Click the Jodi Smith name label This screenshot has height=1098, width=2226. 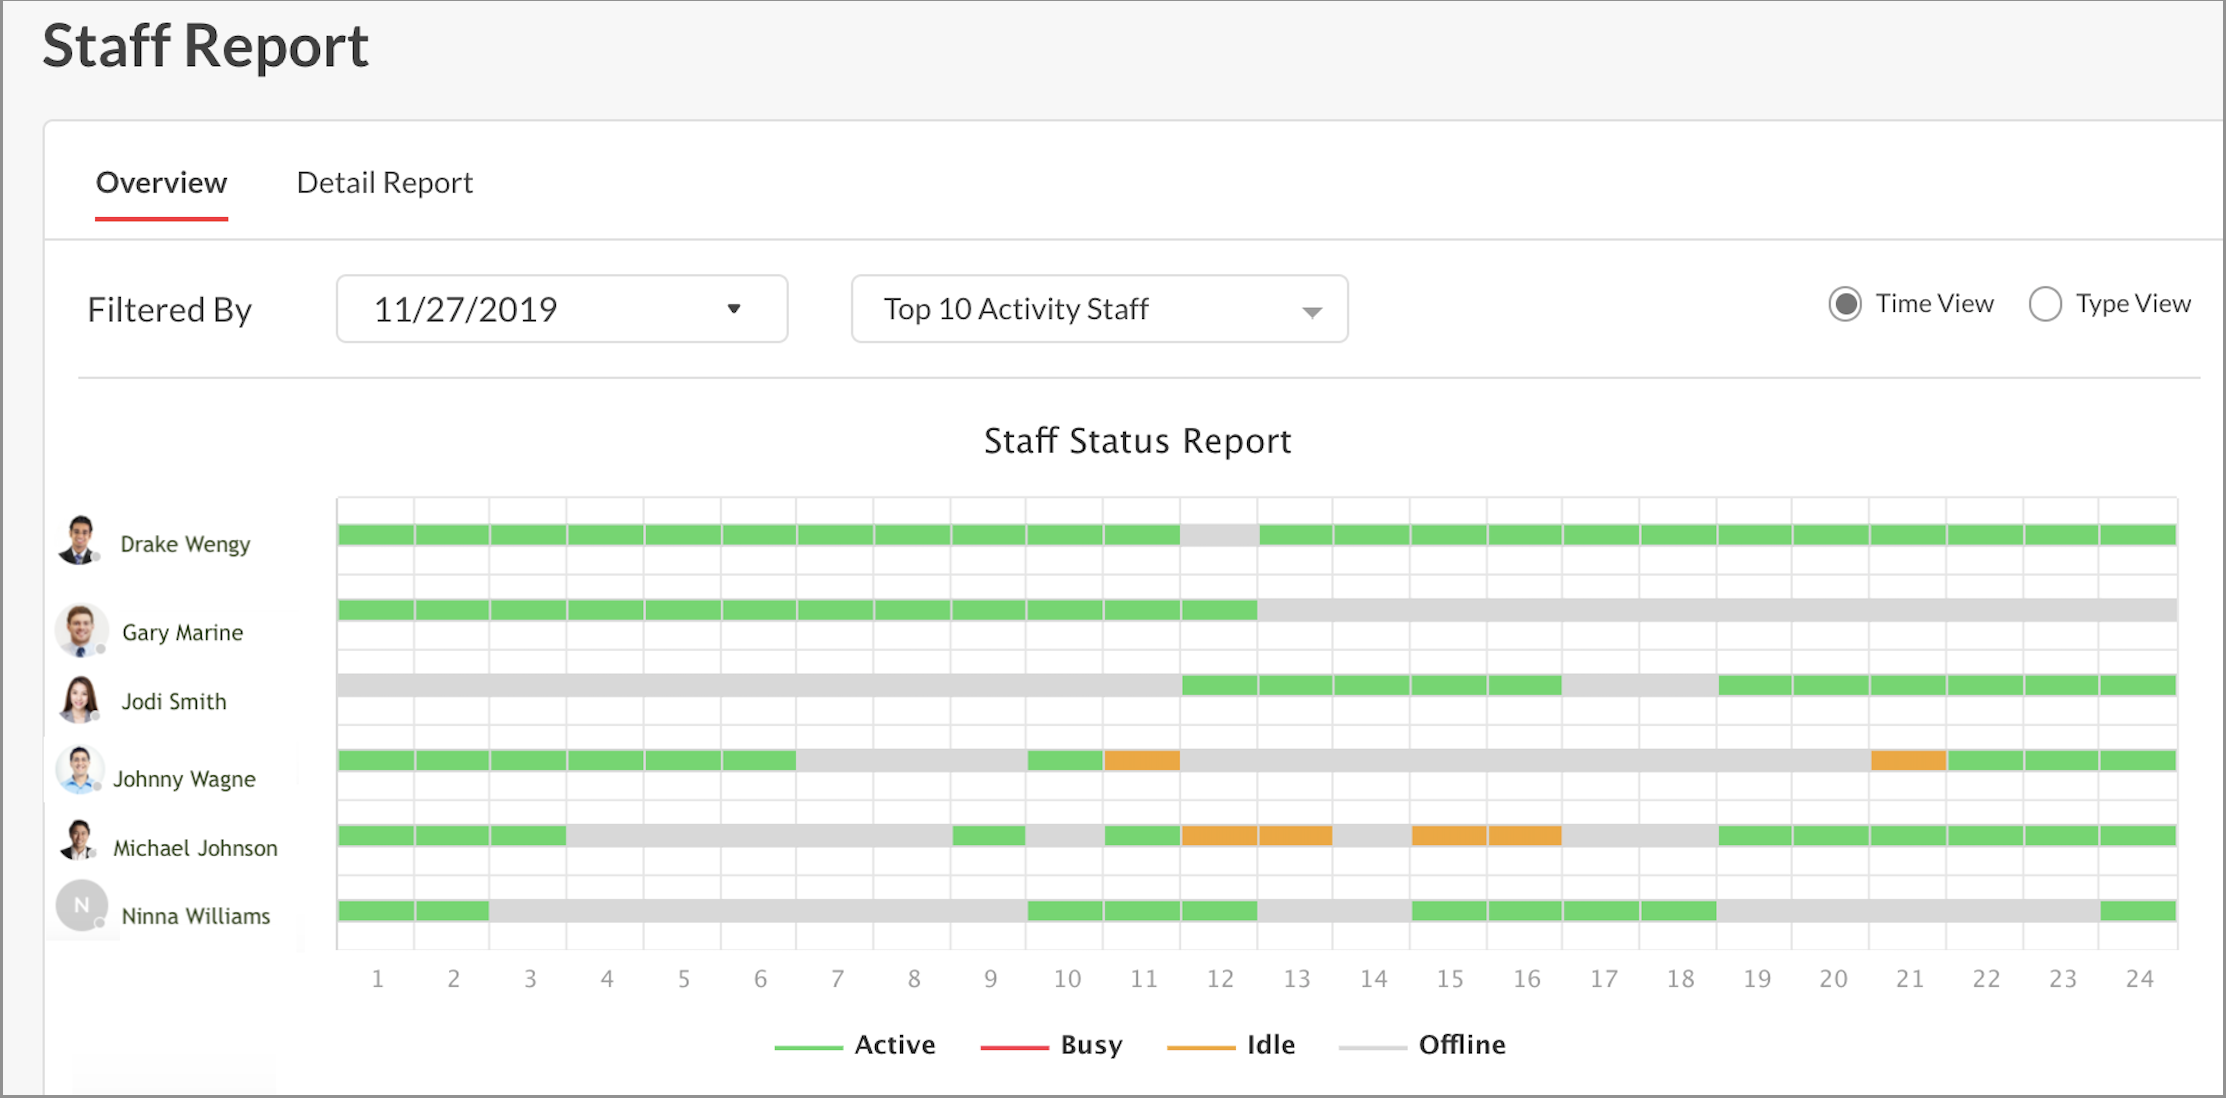(174, 702)
